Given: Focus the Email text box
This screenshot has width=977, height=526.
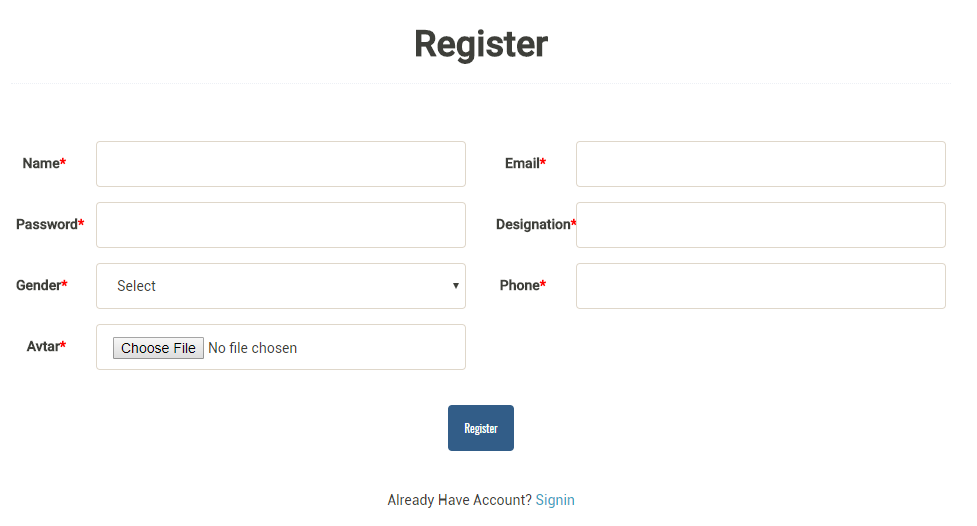Looking at the screenshot, I should click(x=760, y=164).
